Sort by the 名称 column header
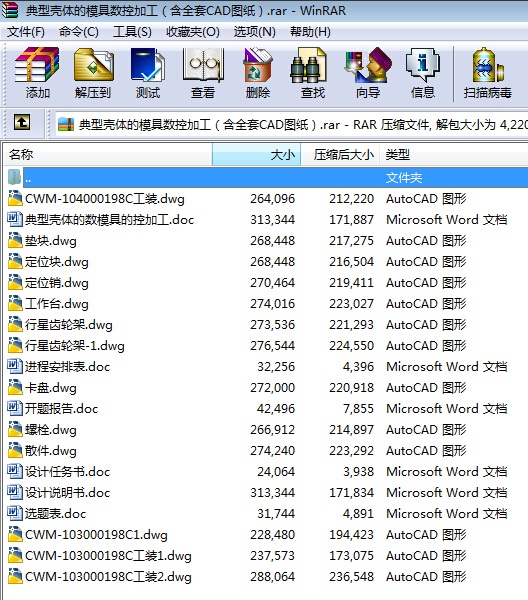Viewport: 528px width, 600px height. click(x=108, y=155)
